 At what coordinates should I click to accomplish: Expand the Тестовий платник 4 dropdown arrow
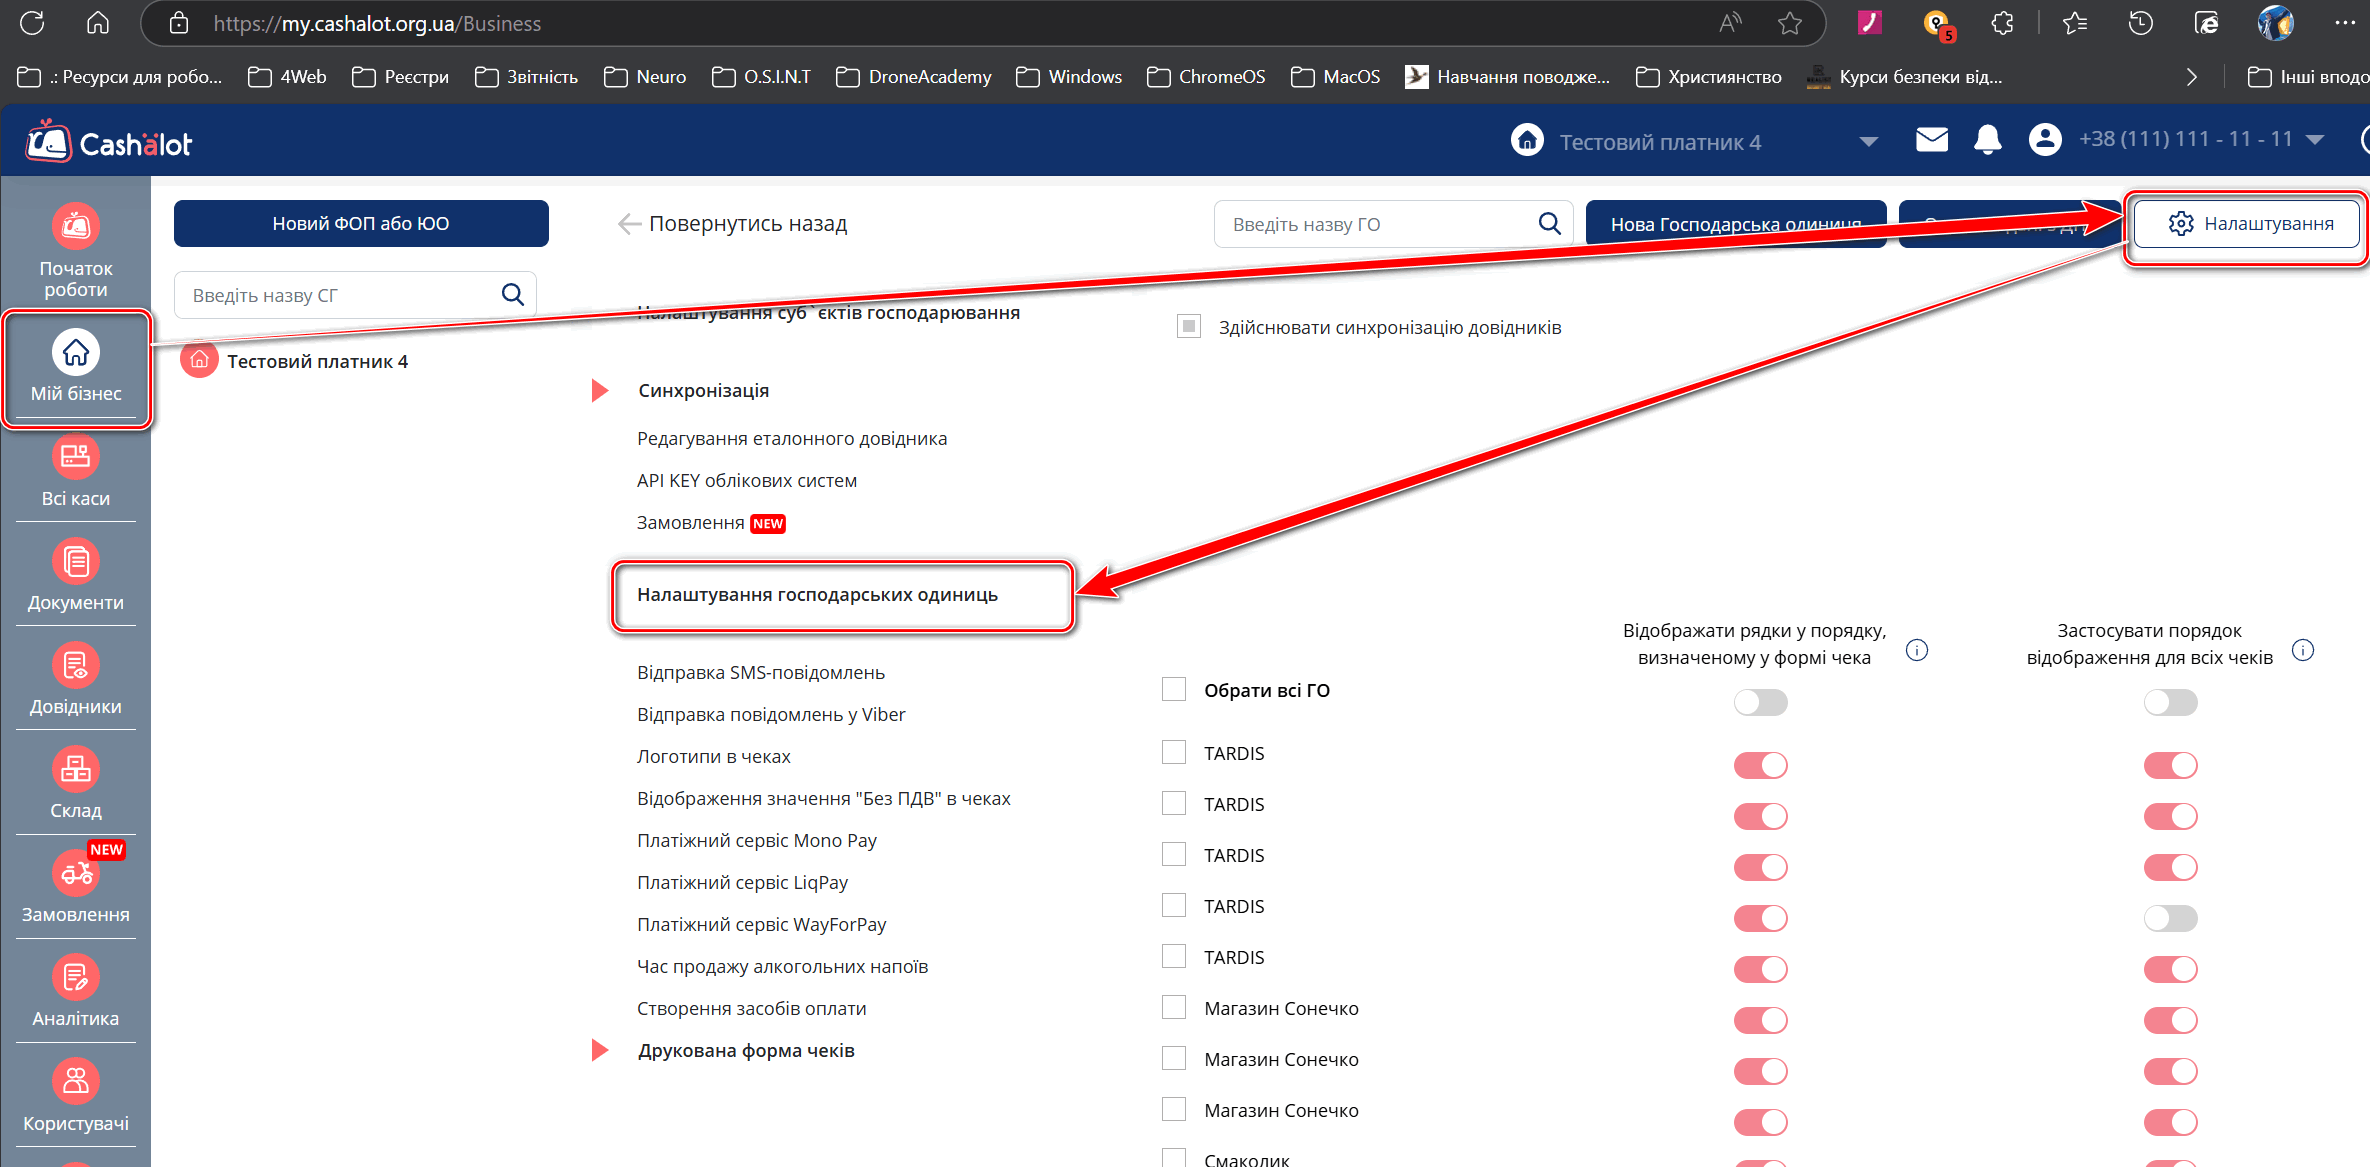pyautogui.click(x=1868, y=142)
